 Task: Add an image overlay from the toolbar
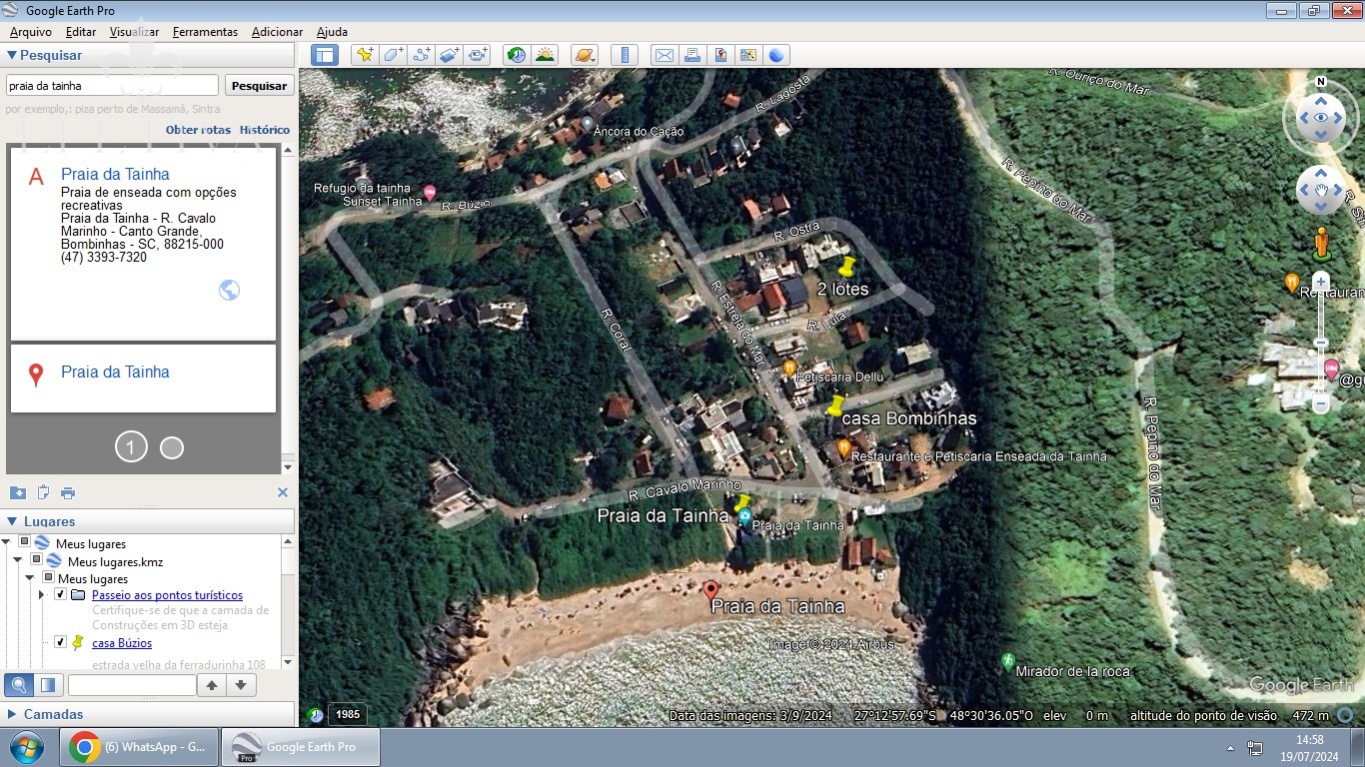[449, 55]
